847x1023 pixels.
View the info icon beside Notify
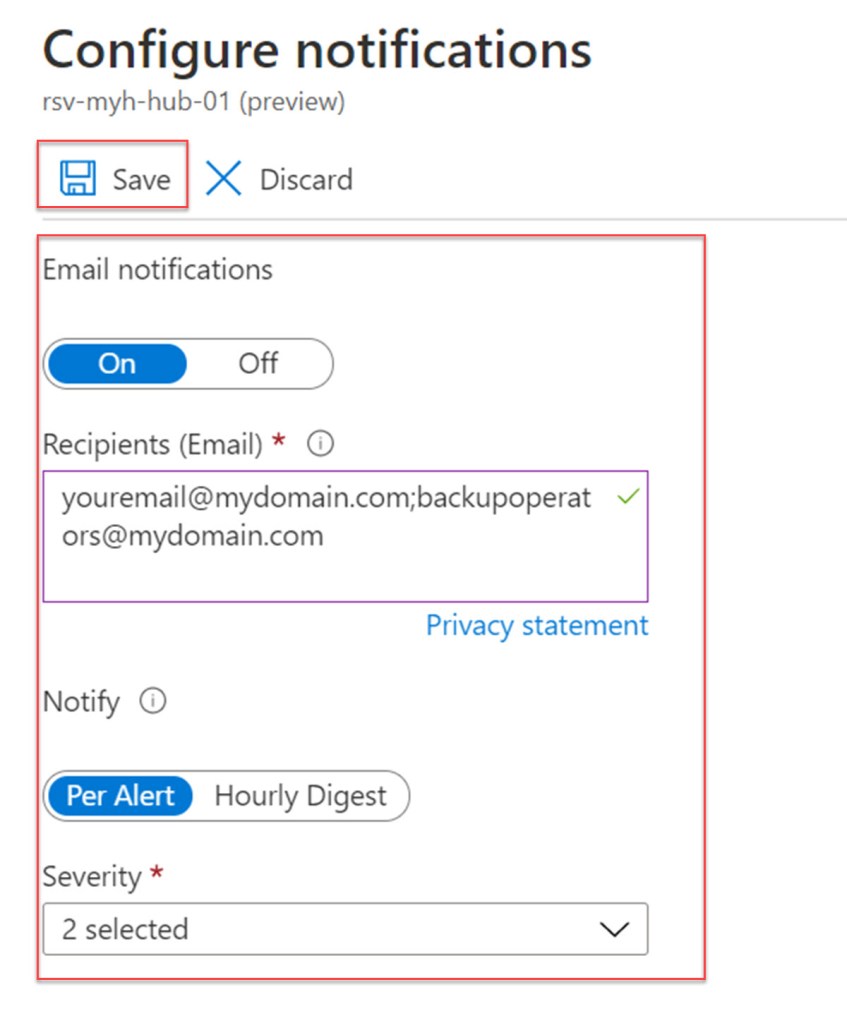tap(151, 701)
